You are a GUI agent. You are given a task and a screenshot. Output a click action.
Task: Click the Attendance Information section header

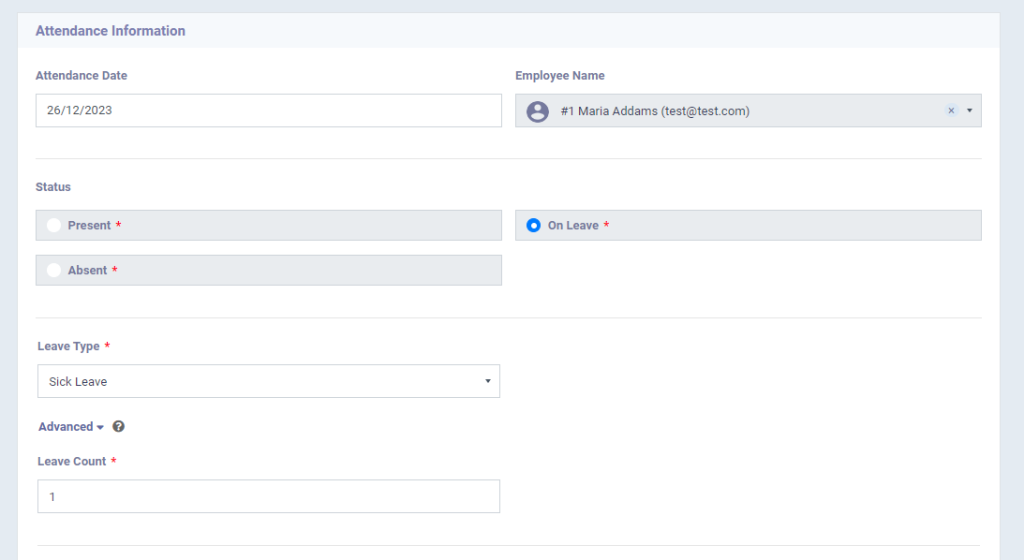point(110,31)
